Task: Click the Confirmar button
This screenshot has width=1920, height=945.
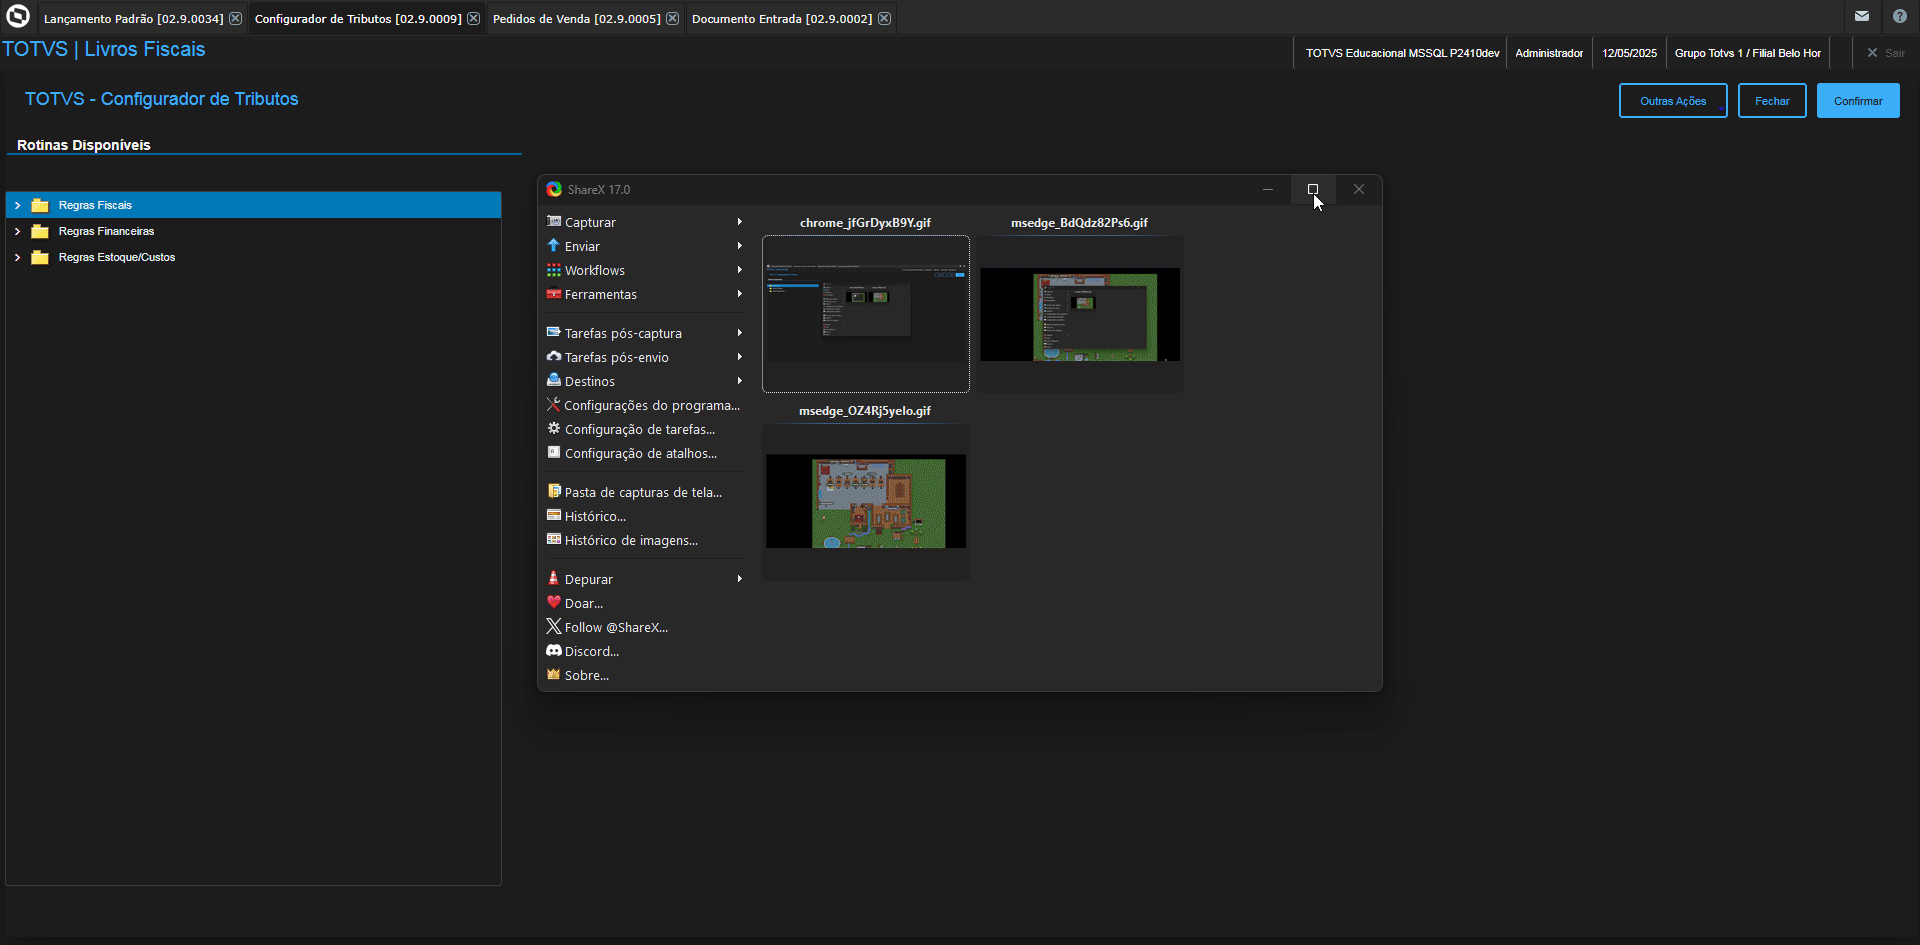Action: pos(1858,101)
